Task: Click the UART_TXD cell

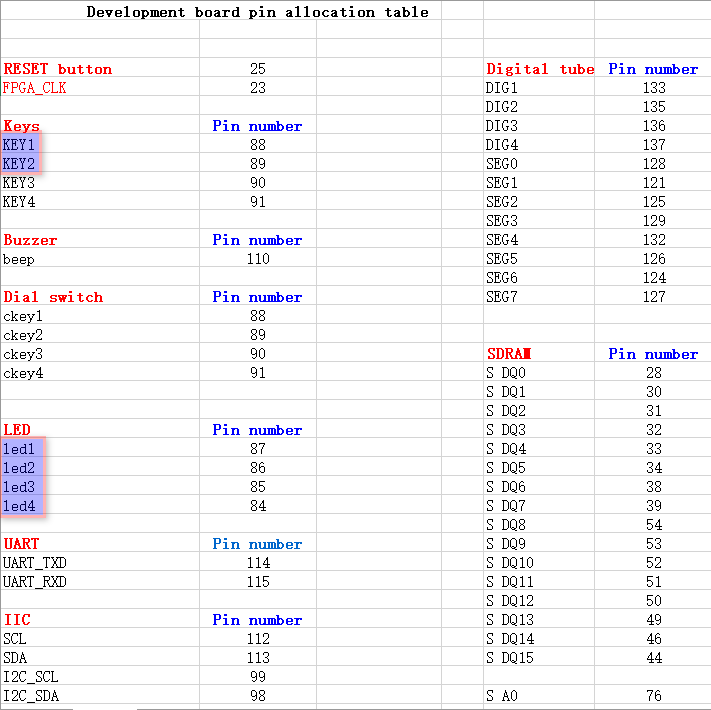Action: click(35, 563)
